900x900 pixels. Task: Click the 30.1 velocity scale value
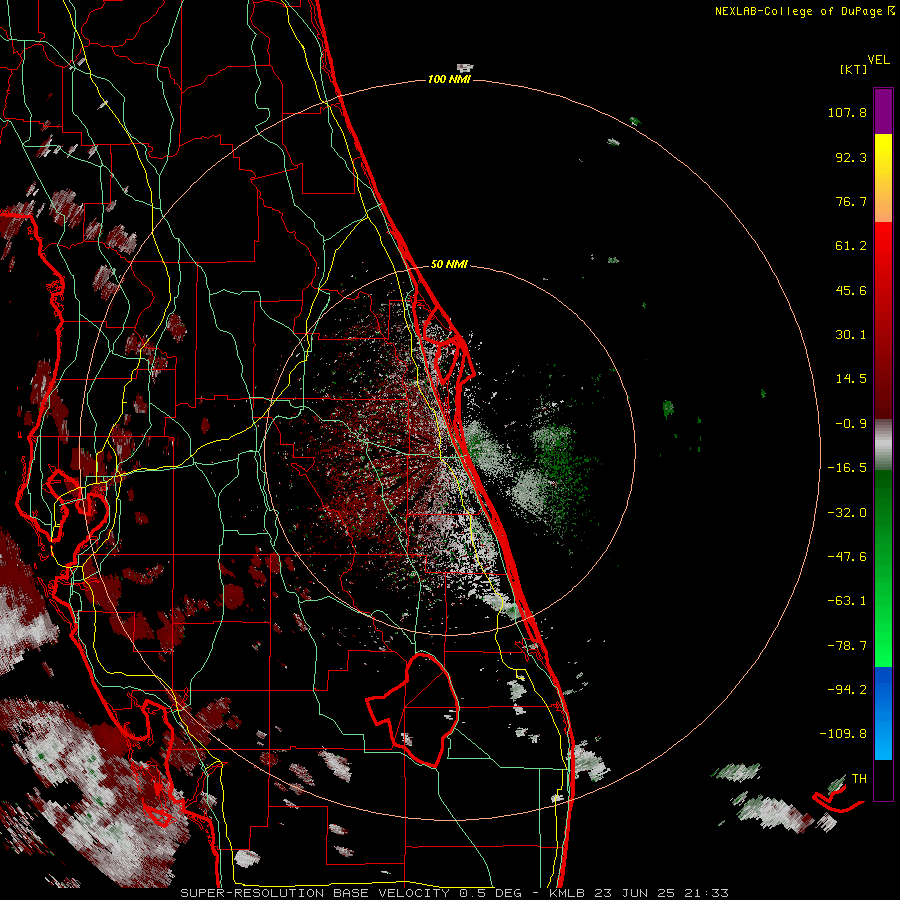pyautogui.click(x=851, y=335)
